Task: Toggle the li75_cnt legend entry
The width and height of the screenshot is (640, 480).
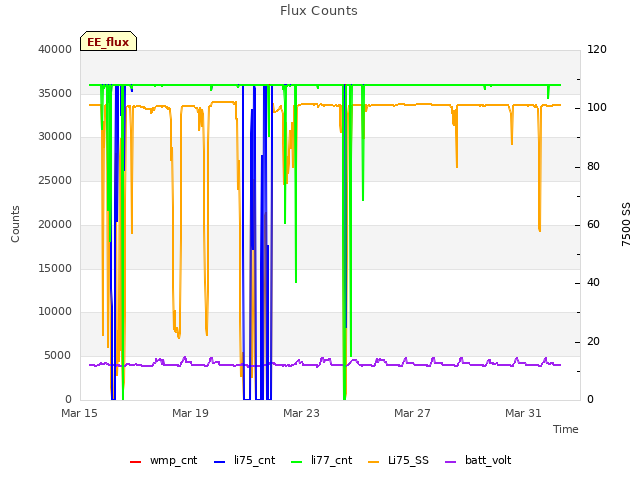Action: coord(244,460)
